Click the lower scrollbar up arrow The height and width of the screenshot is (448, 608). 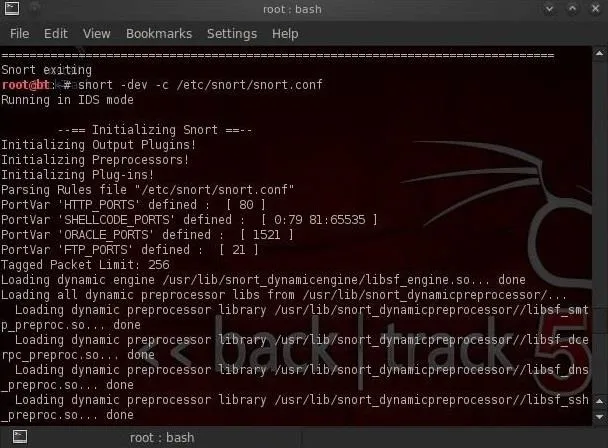pyautogui.click(x=599, y=401)
